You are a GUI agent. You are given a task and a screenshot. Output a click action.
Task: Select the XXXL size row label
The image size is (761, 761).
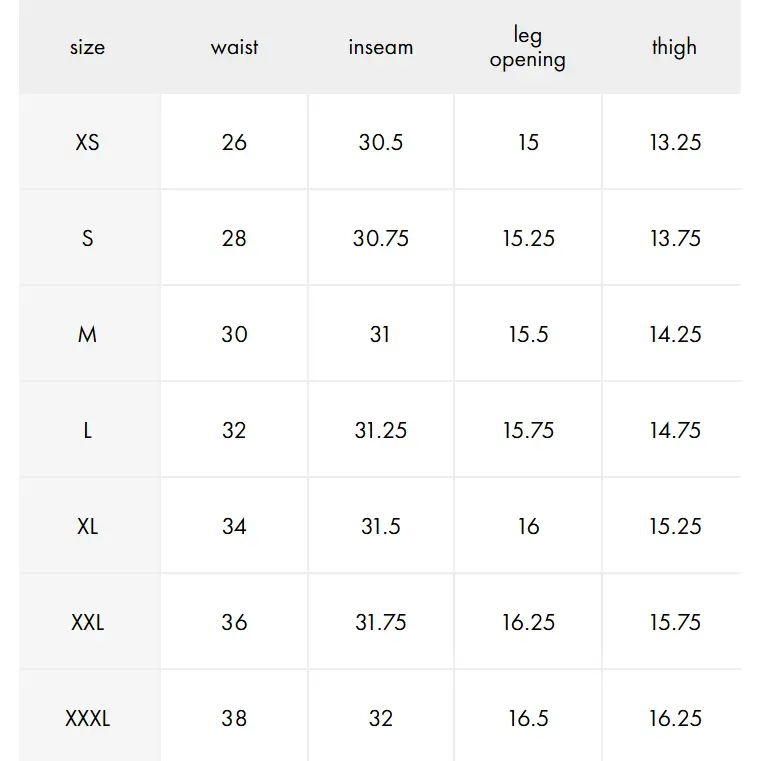(x=88, y=718)
